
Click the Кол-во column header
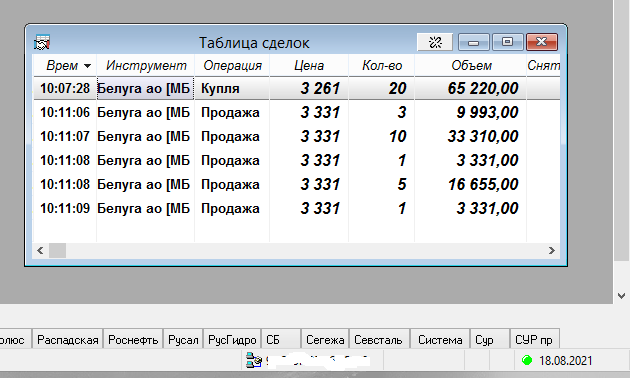coord(382,65)
